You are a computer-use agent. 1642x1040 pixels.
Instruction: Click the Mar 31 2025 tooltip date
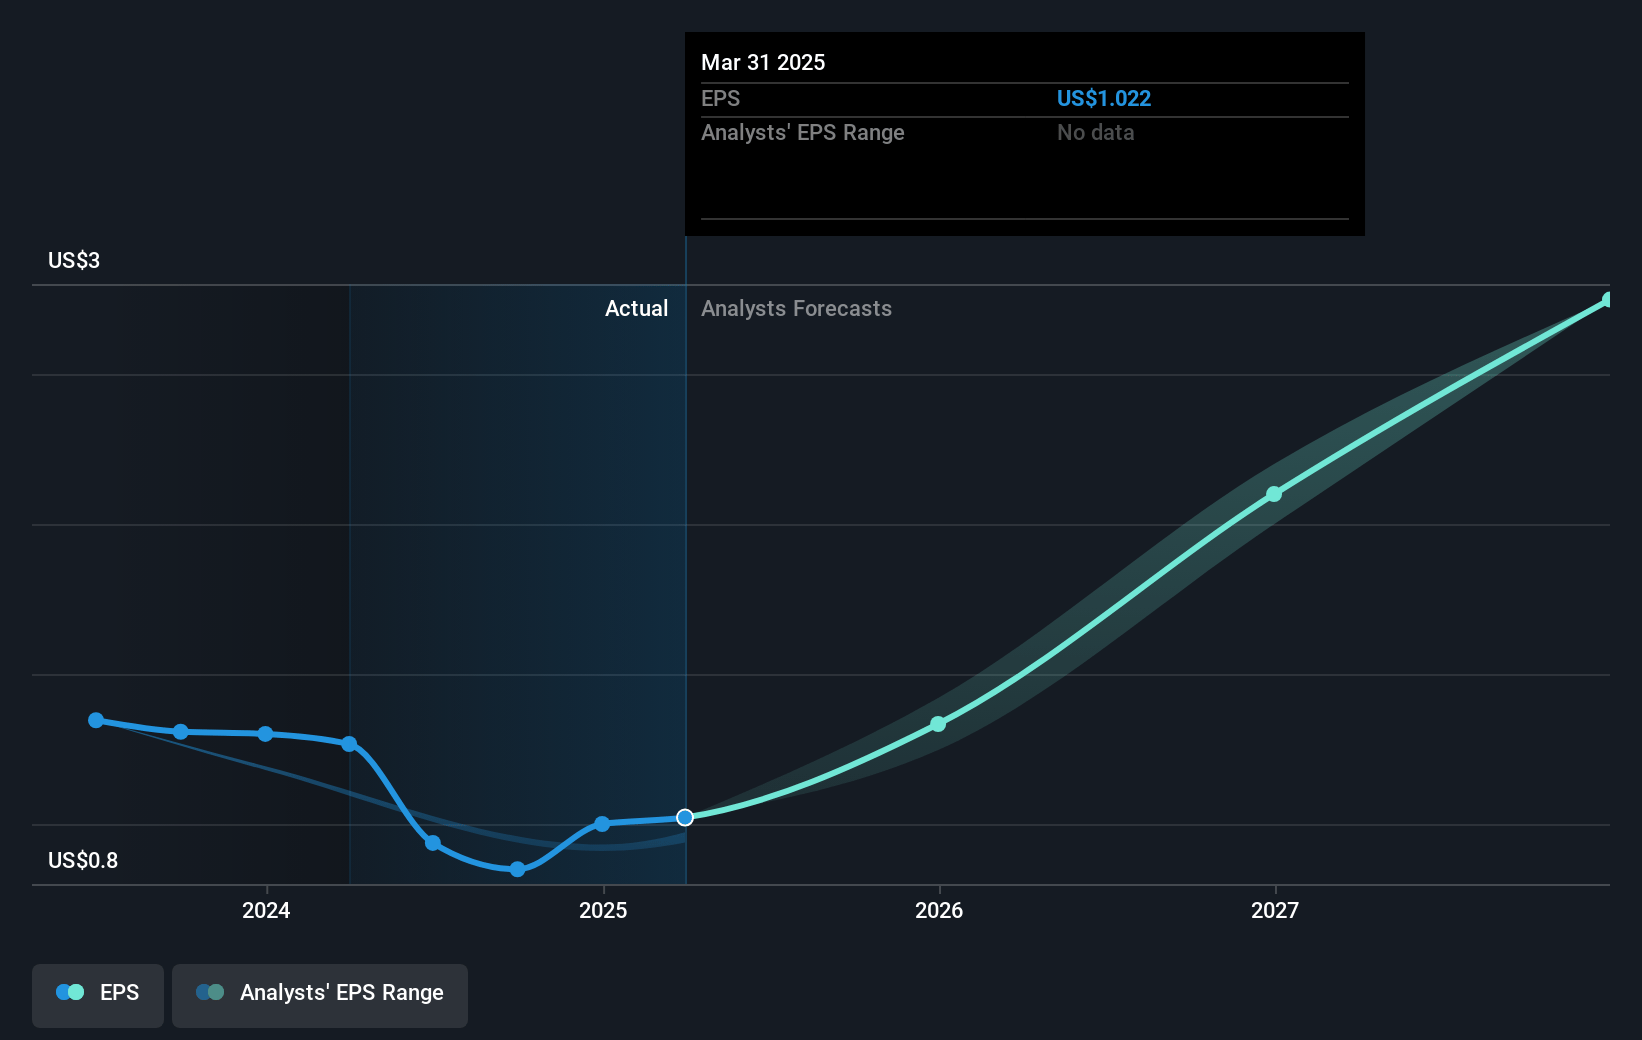[x=763, y=62]
